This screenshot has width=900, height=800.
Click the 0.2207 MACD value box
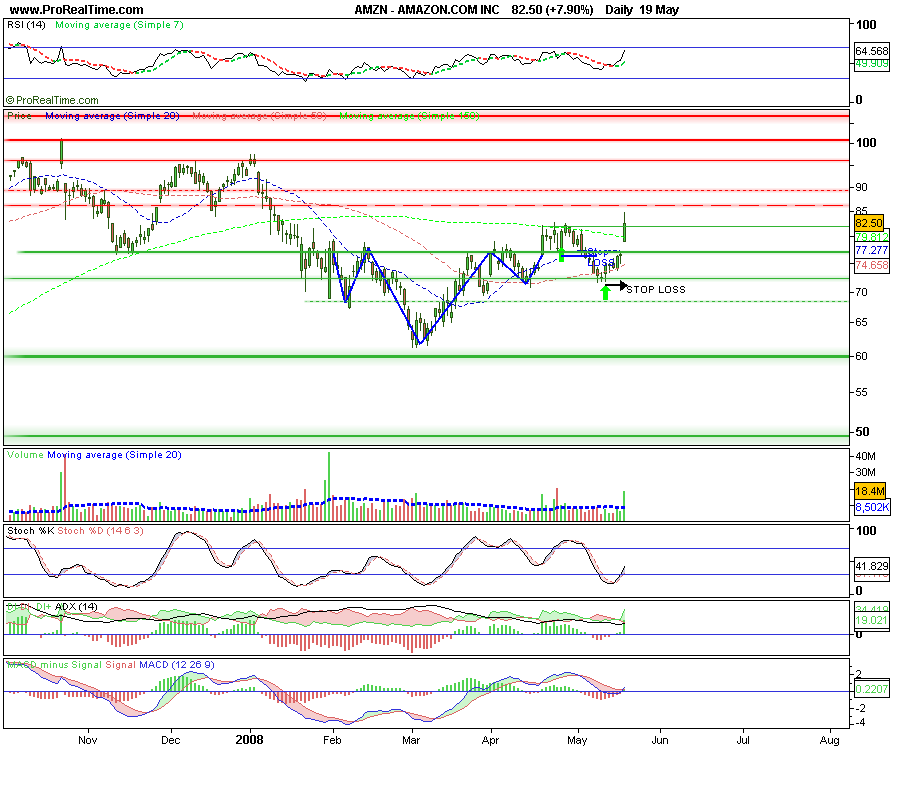(871, 689)
